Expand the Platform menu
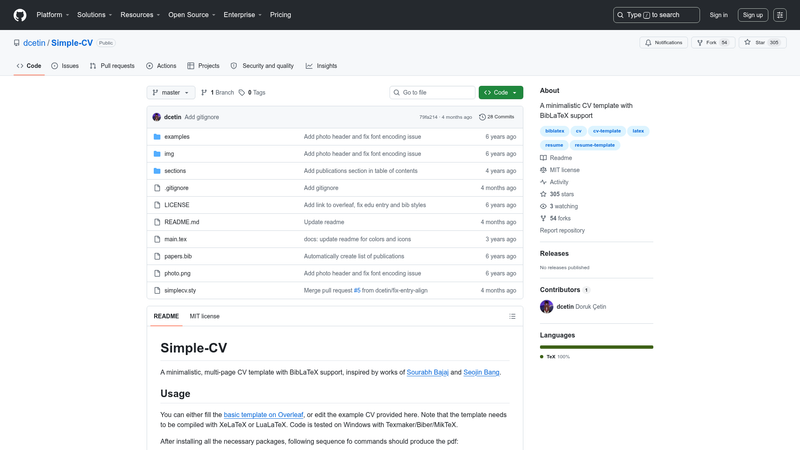800x450 pixels. (53, 15)
